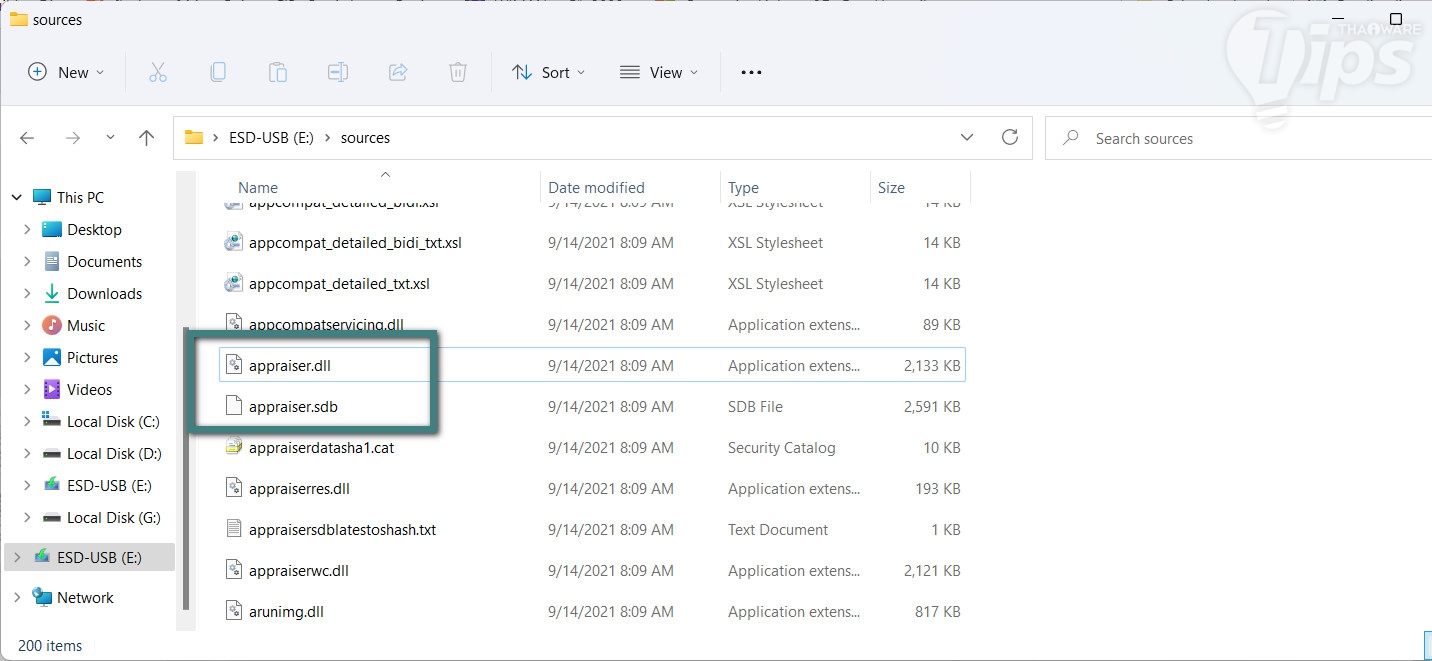
Task: Go up one folder level arrow
Action: [x=146, y=138]
